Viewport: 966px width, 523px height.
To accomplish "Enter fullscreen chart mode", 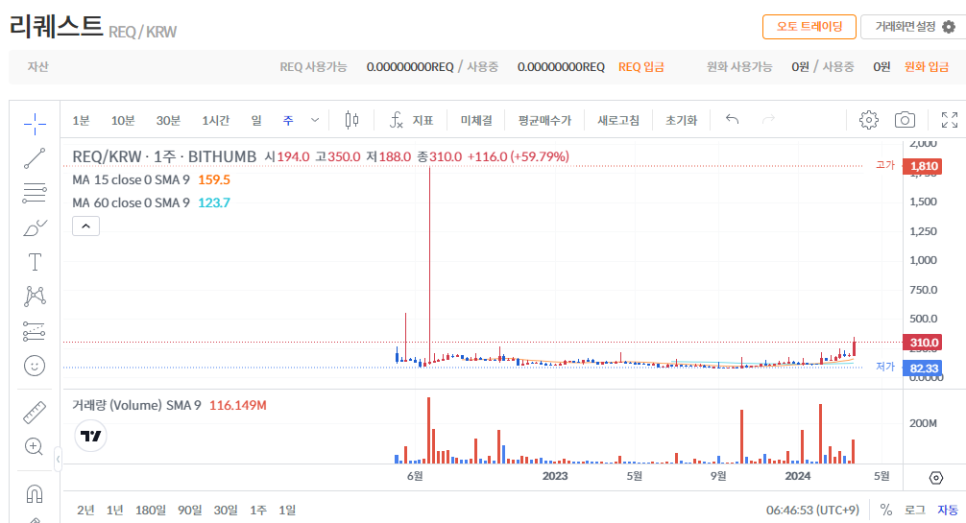I will click(949, 120).
